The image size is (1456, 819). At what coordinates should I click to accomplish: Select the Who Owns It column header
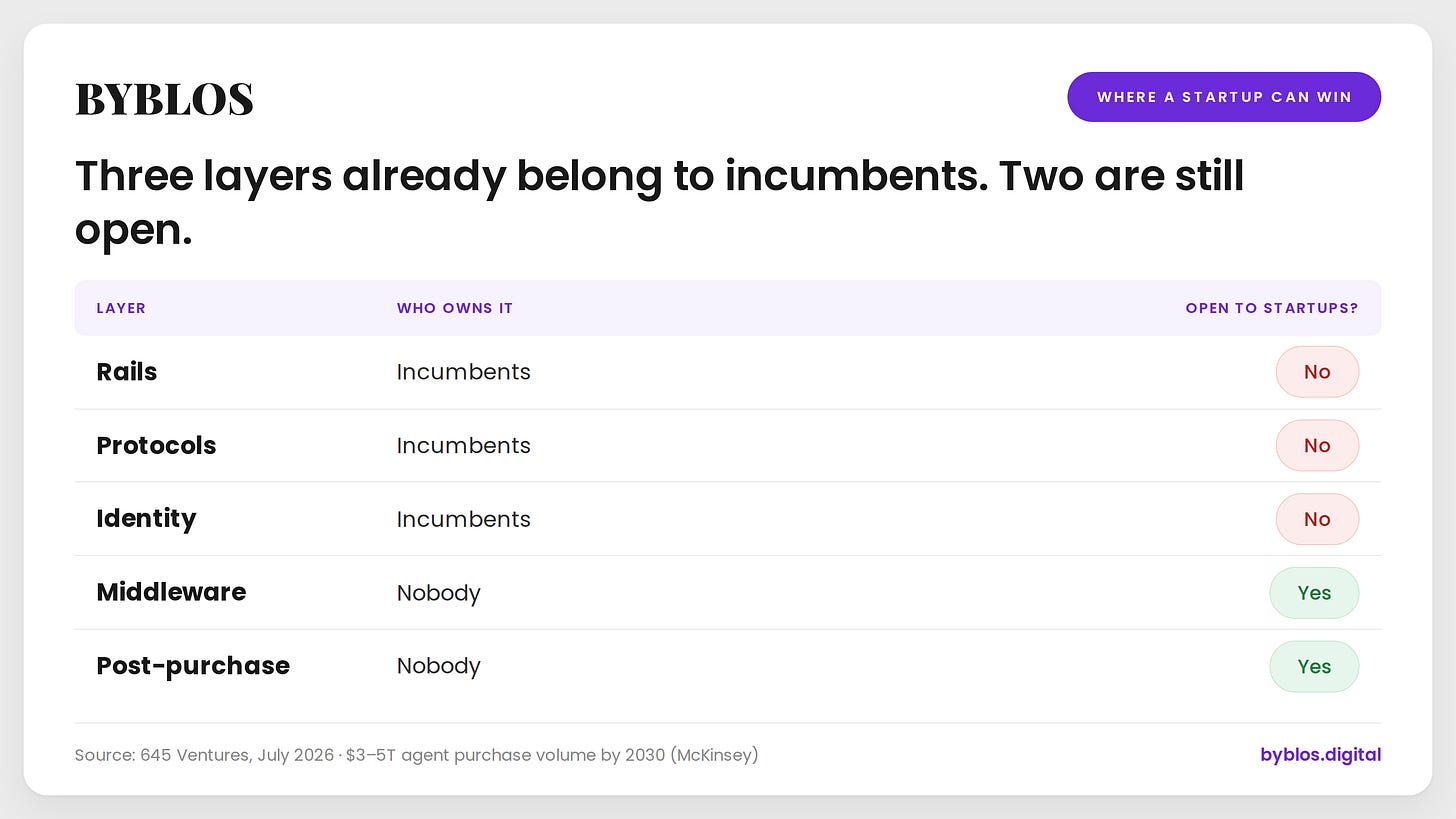[x=455, y=308]
